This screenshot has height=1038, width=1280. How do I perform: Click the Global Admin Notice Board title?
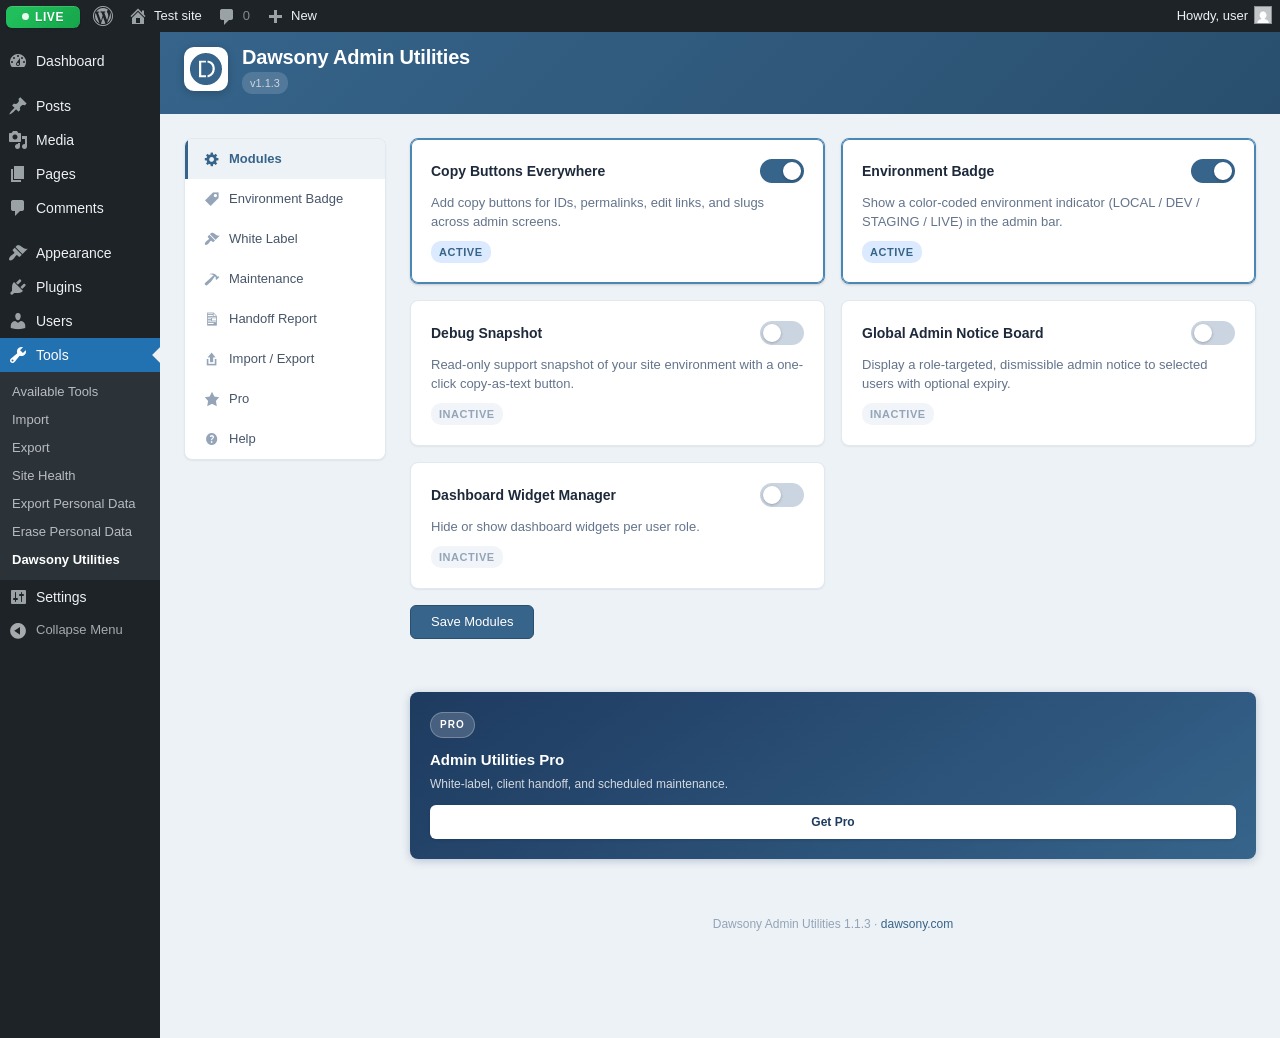pos(953,333)
